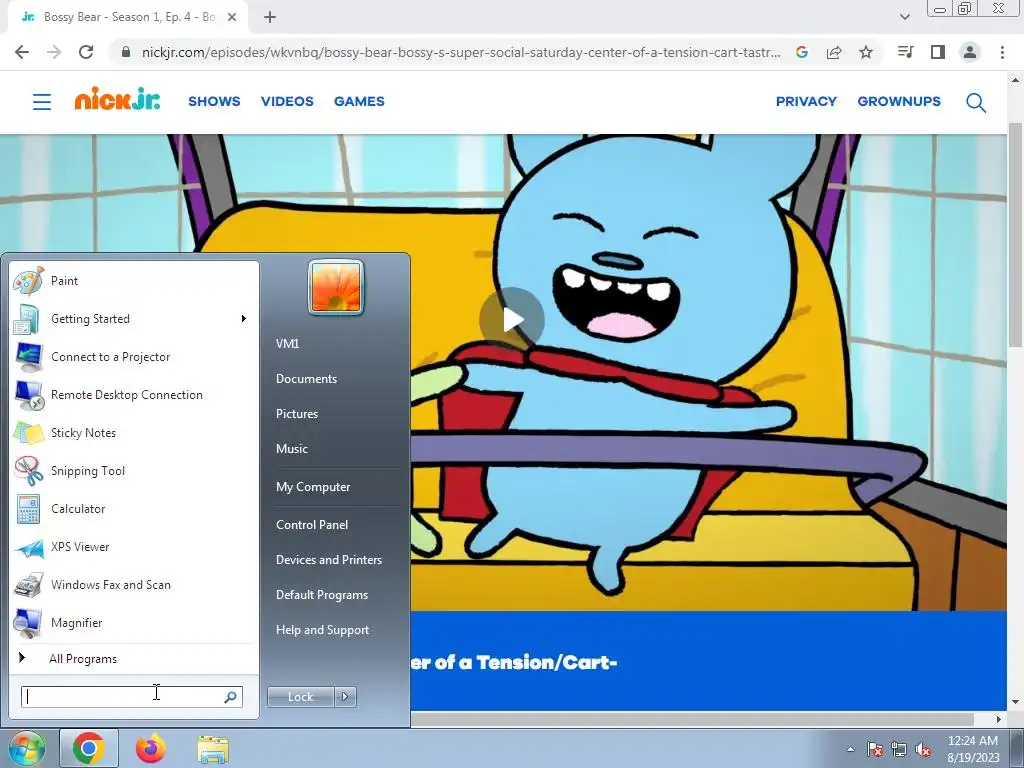Screen dimensions: 1024x768
Task: Click the Google icon in address bar
Action: (x=802, y=52)
